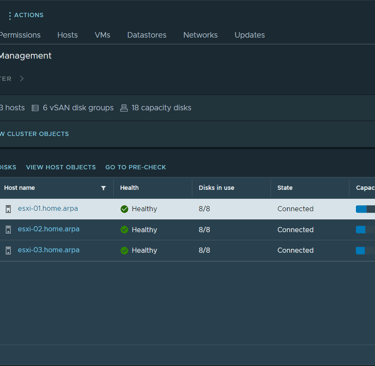Click the 6 vSAN disk groups label
Viewport: 375px width, 366px height.
click(x=78, y=108)
